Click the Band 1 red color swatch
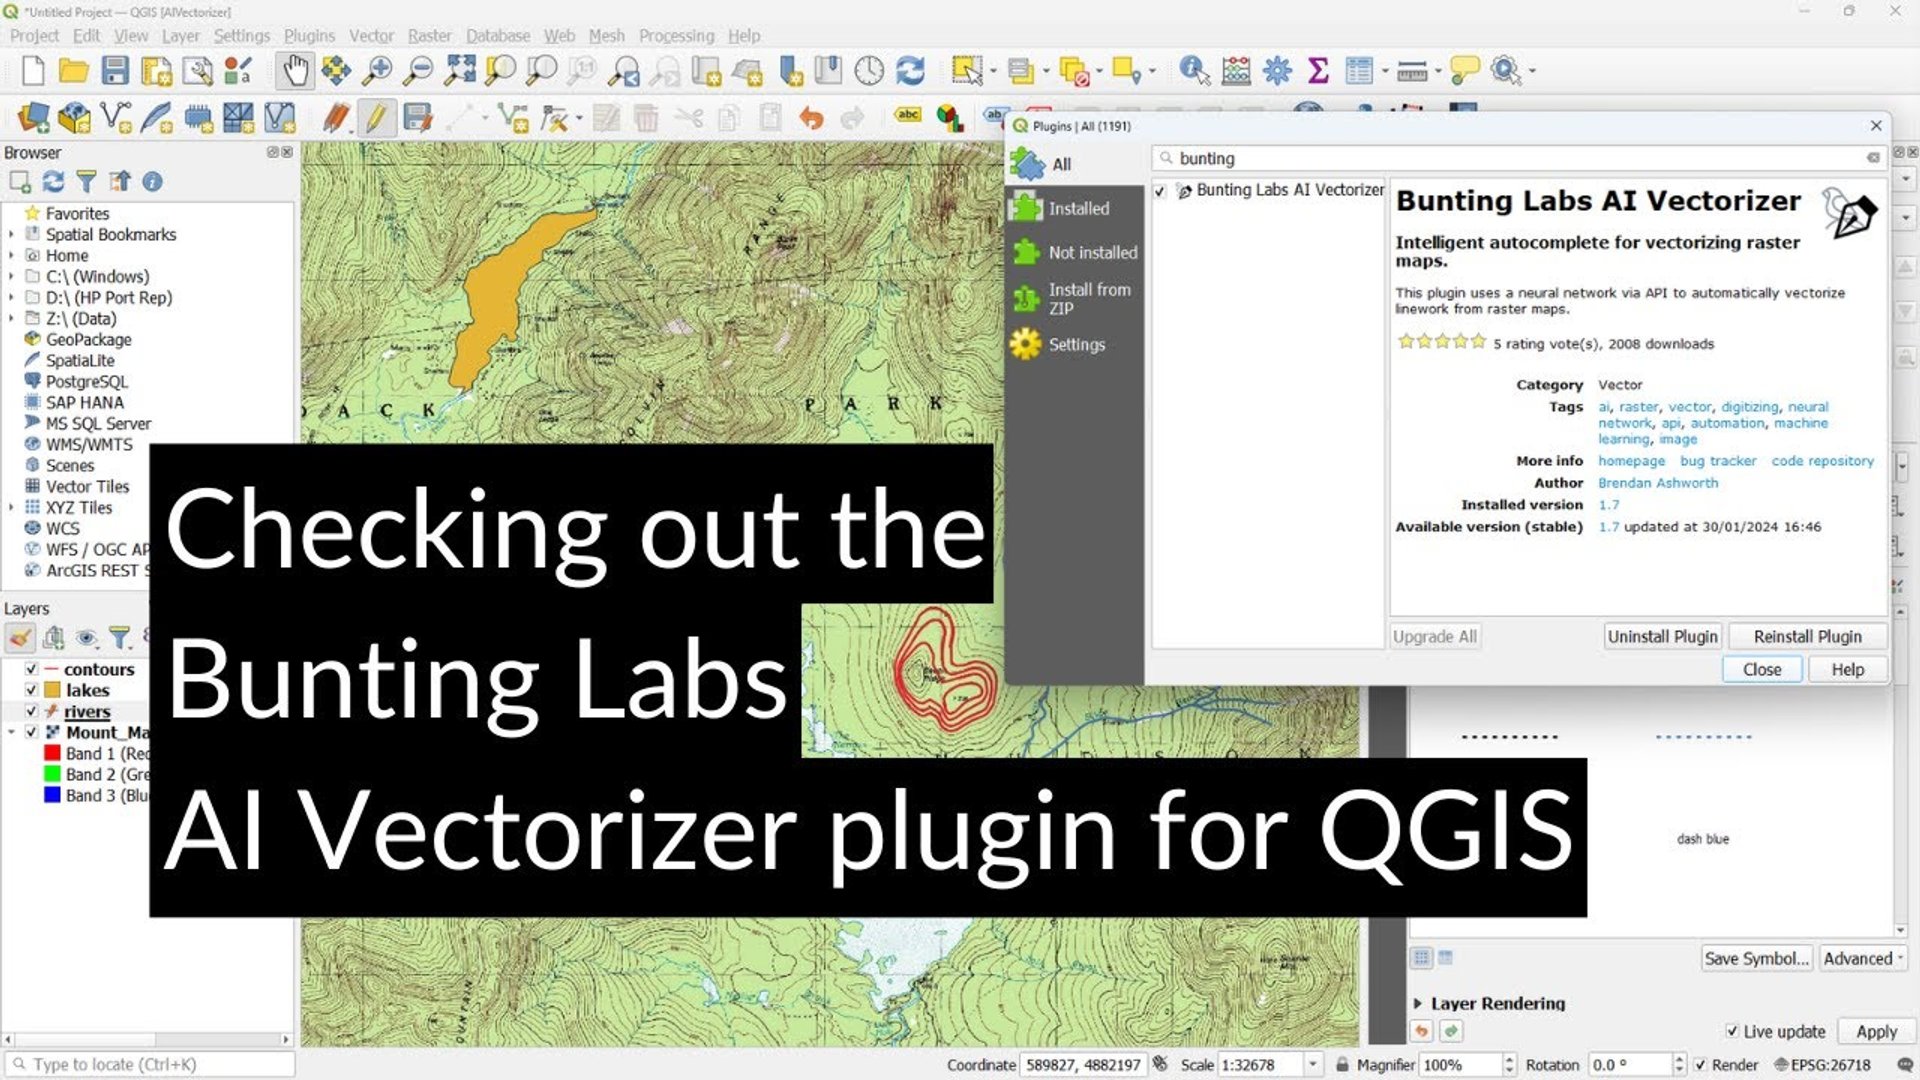This screenshot has height=1080, width=1920. click(52, 753)
